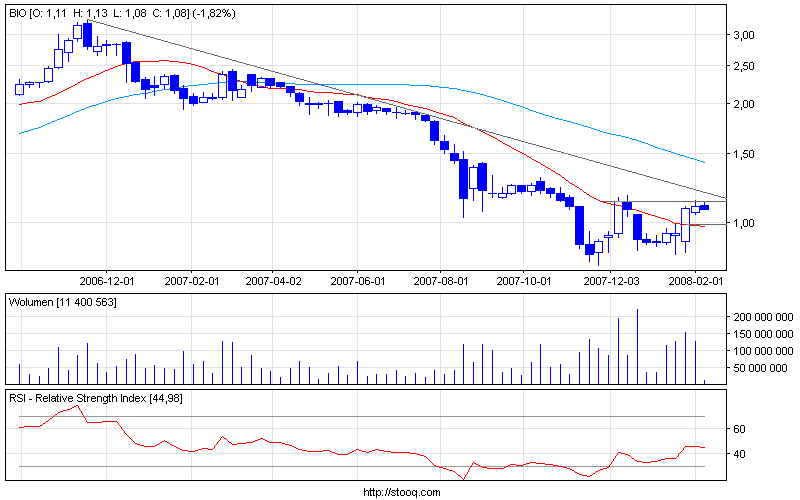
Task: Click the 2,50 price axis label
Action: (744, 66)
